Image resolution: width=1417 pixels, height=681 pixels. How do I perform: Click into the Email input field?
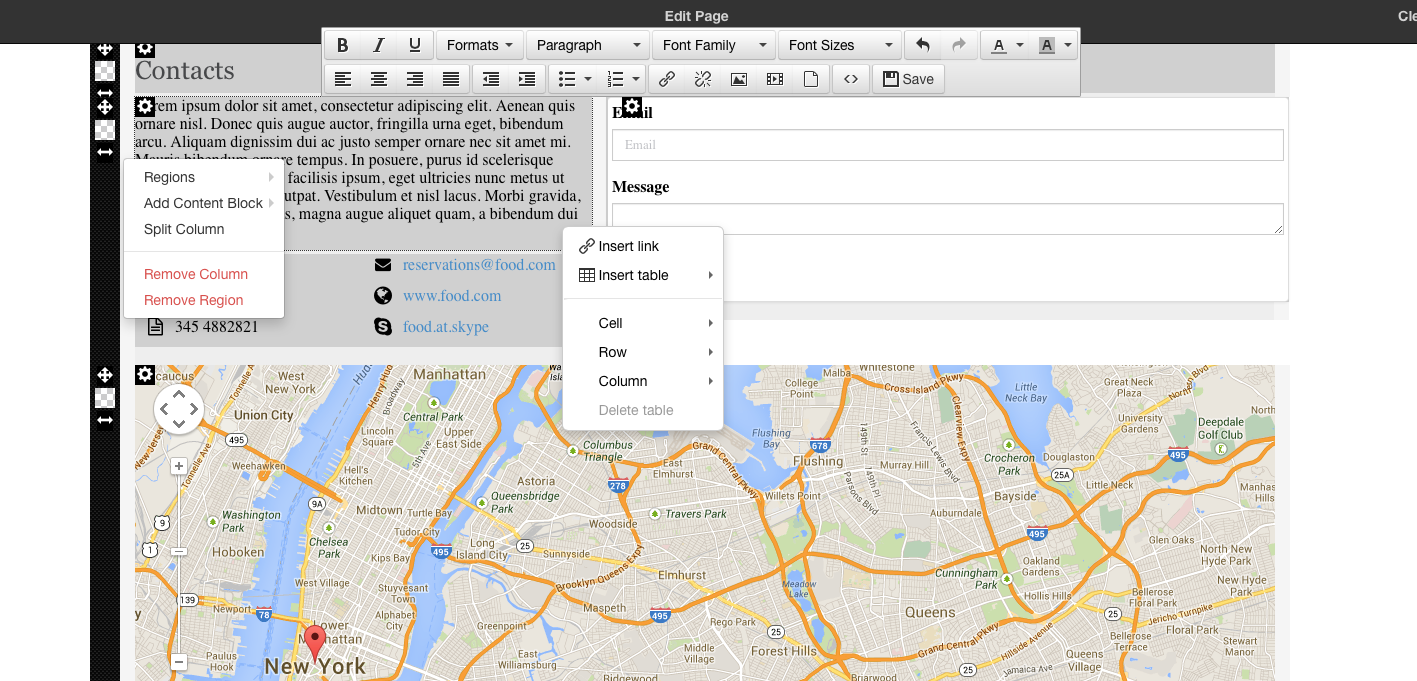pos(947,145)
